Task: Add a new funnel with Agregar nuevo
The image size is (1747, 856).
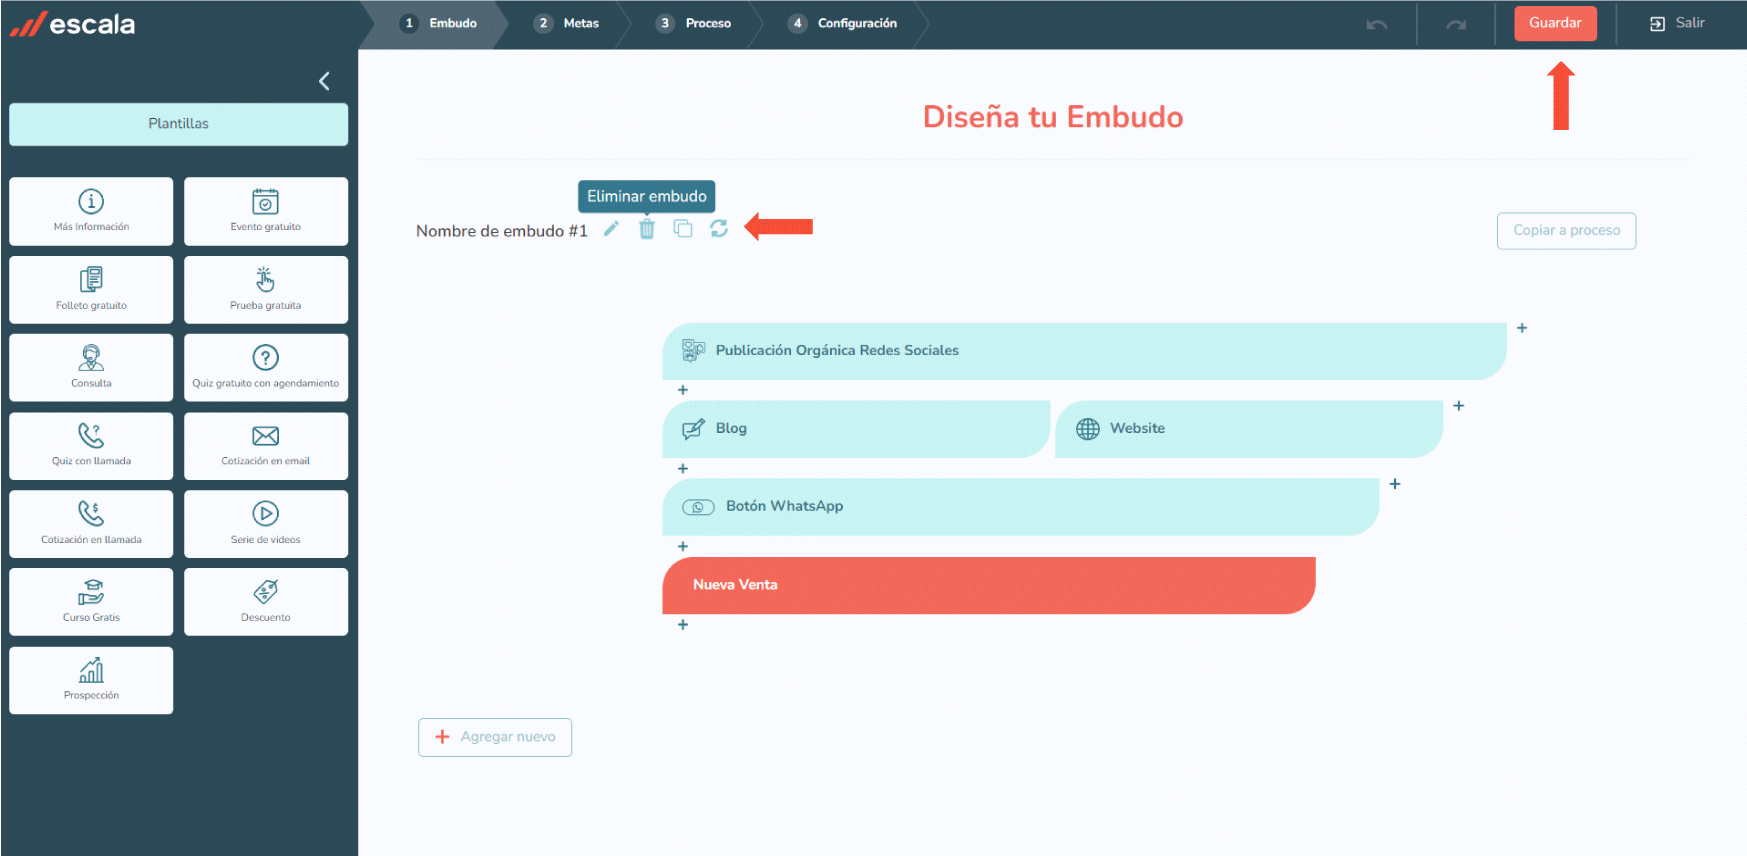Action: coord(495,737)
